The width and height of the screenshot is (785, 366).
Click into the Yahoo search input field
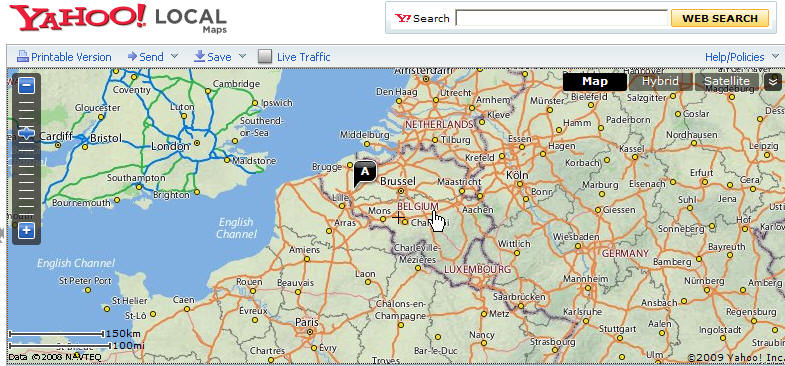click(562, 18)
